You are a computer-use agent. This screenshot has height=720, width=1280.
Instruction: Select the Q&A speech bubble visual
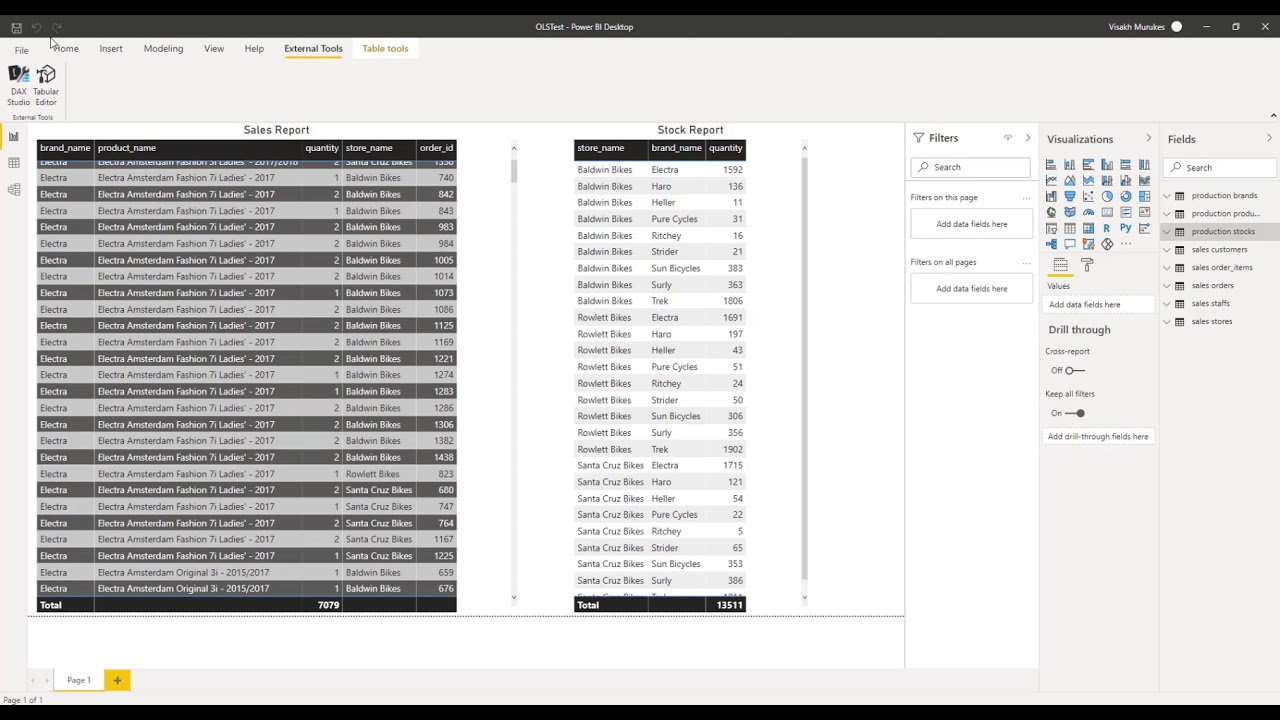point(1070,244)
